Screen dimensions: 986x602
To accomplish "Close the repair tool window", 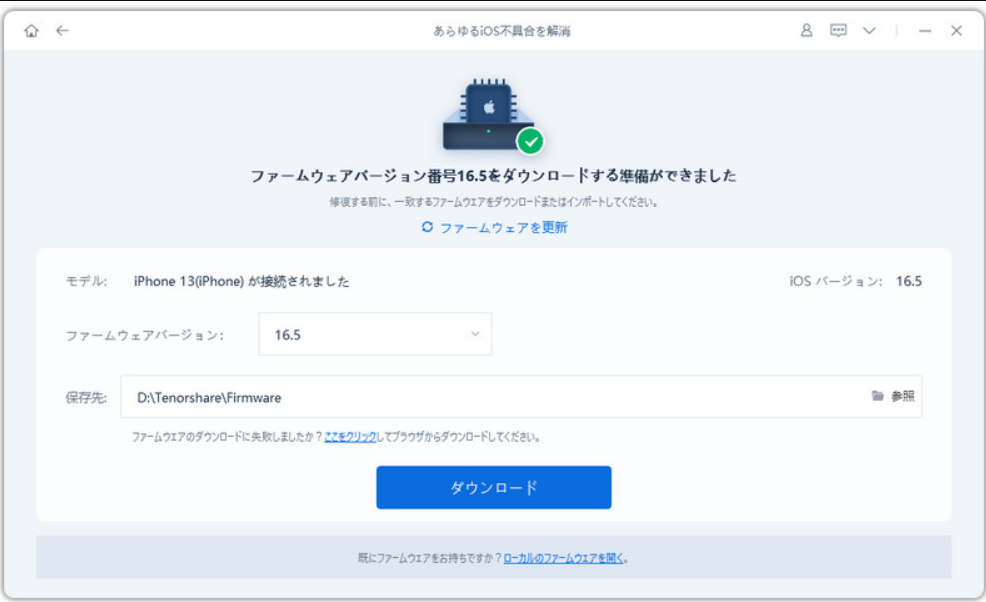I will coord(956,30).
